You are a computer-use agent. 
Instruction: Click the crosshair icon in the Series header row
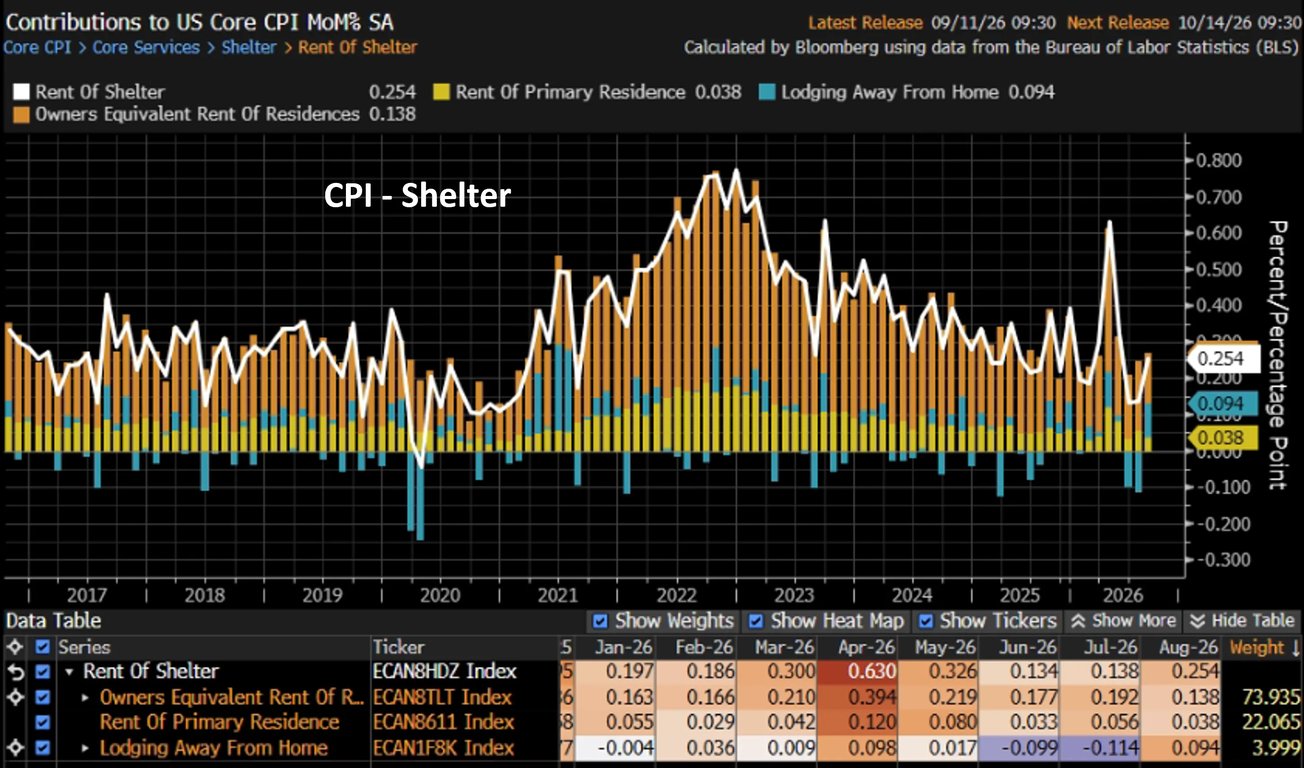coord(14,647)
